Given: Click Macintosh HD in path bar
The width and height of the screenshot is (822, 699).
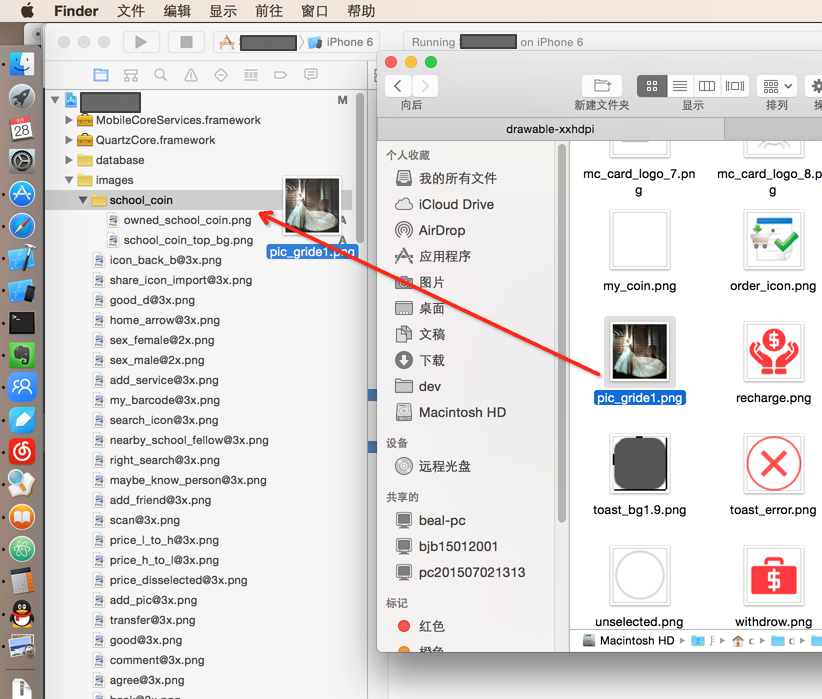Looking at the screenshot, I should coord(629,640).
